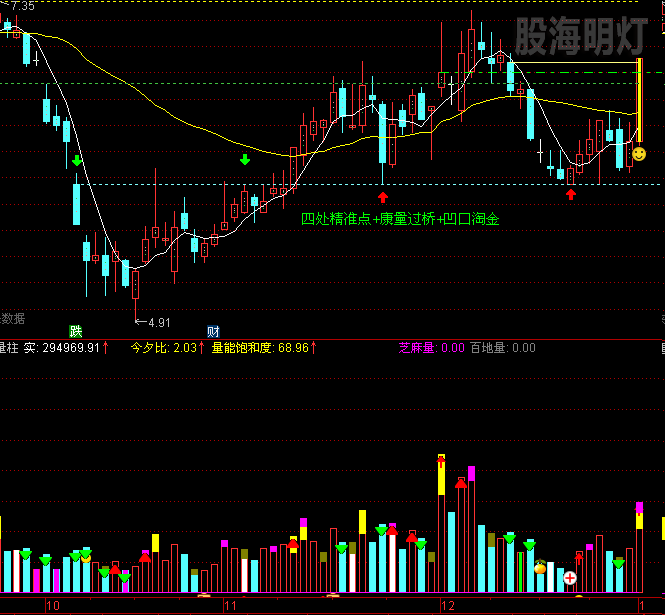Select month 1 on the date axis
The width and height of the screenshot is (665, 615).
[x=642, y=606]
